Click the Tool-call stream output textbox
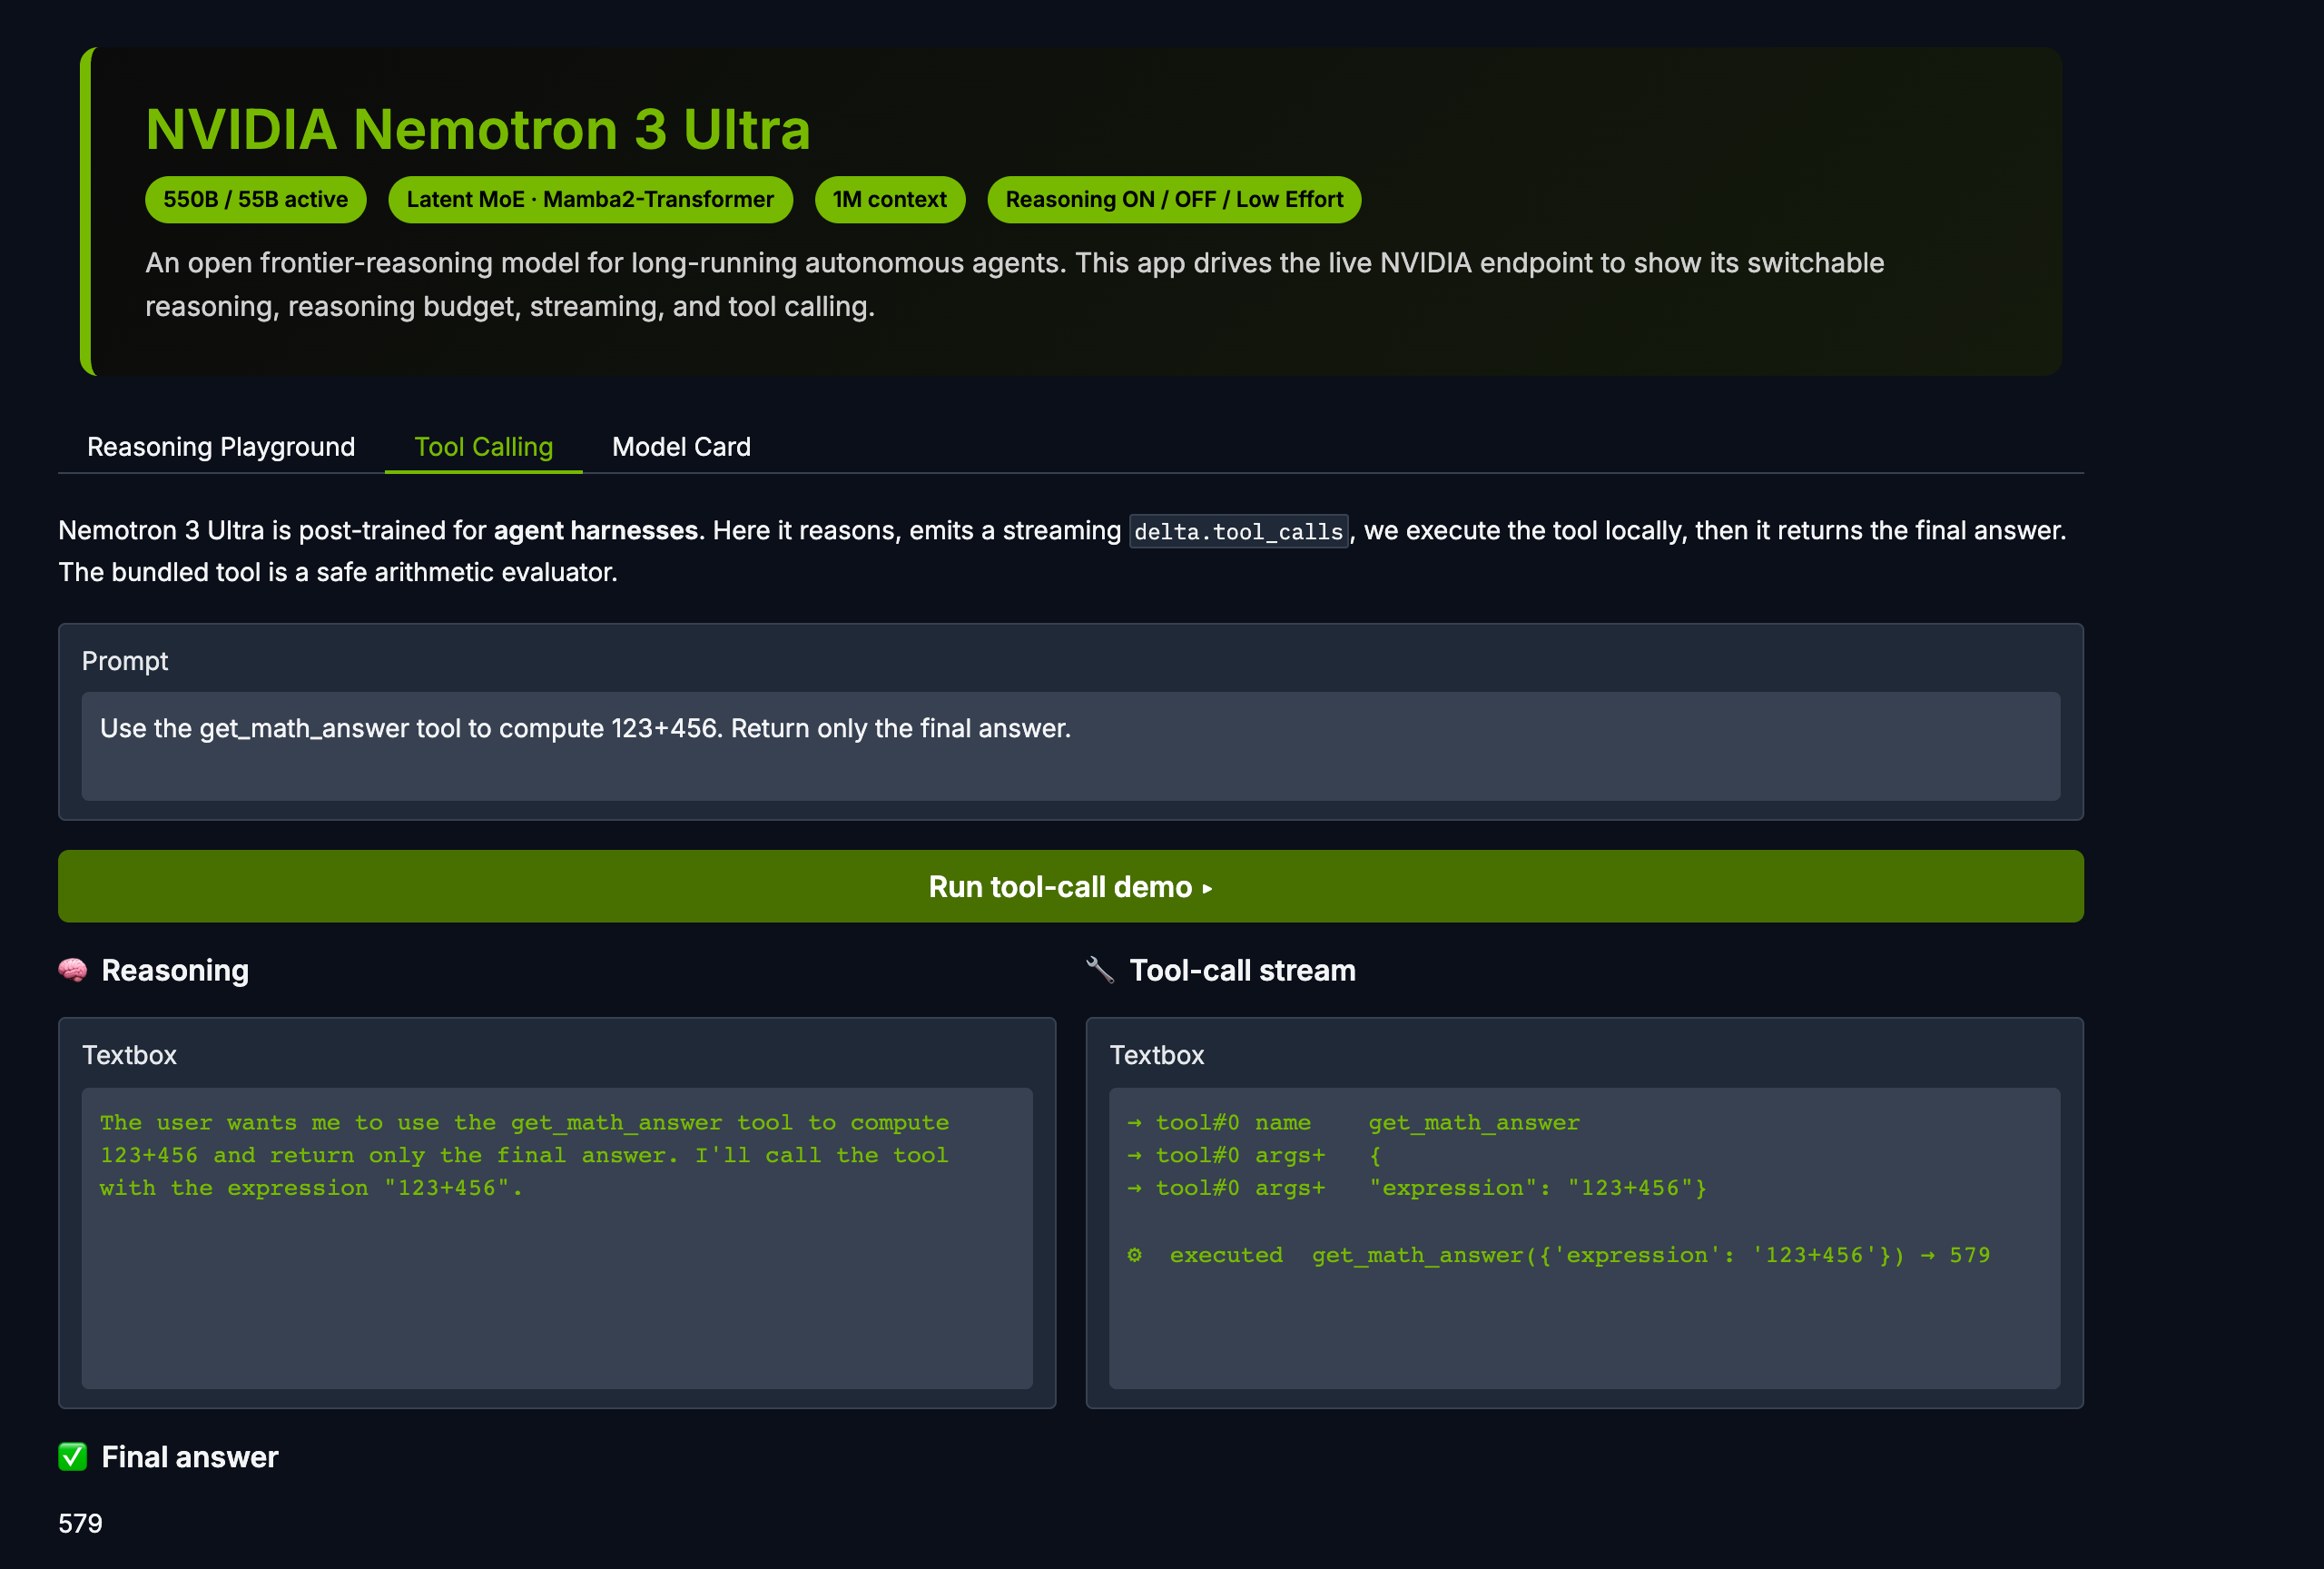The width and height of the screenshot is (2324, 1569). 1584,1238
